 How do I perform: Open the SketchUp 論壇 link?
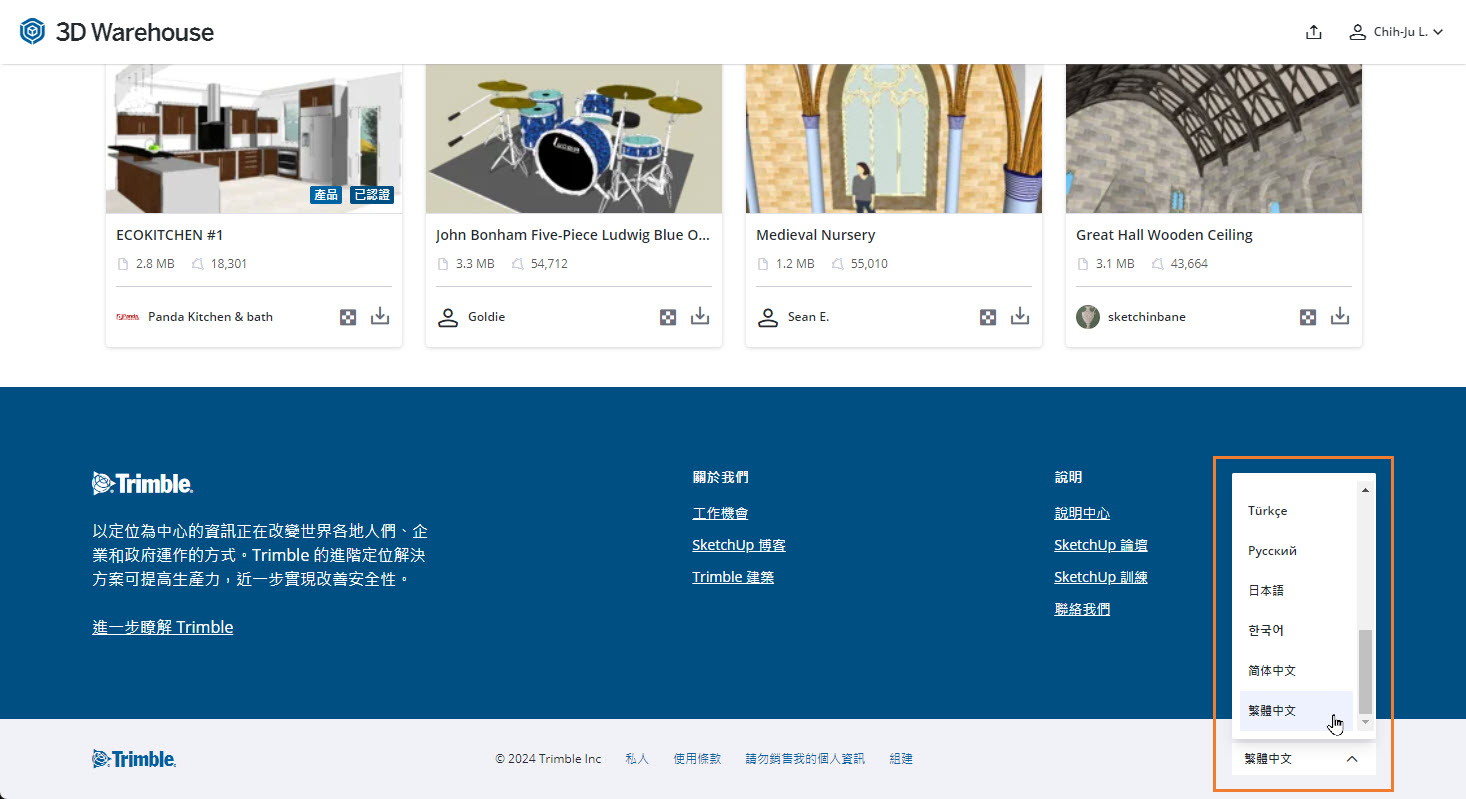click(1101, 545)
